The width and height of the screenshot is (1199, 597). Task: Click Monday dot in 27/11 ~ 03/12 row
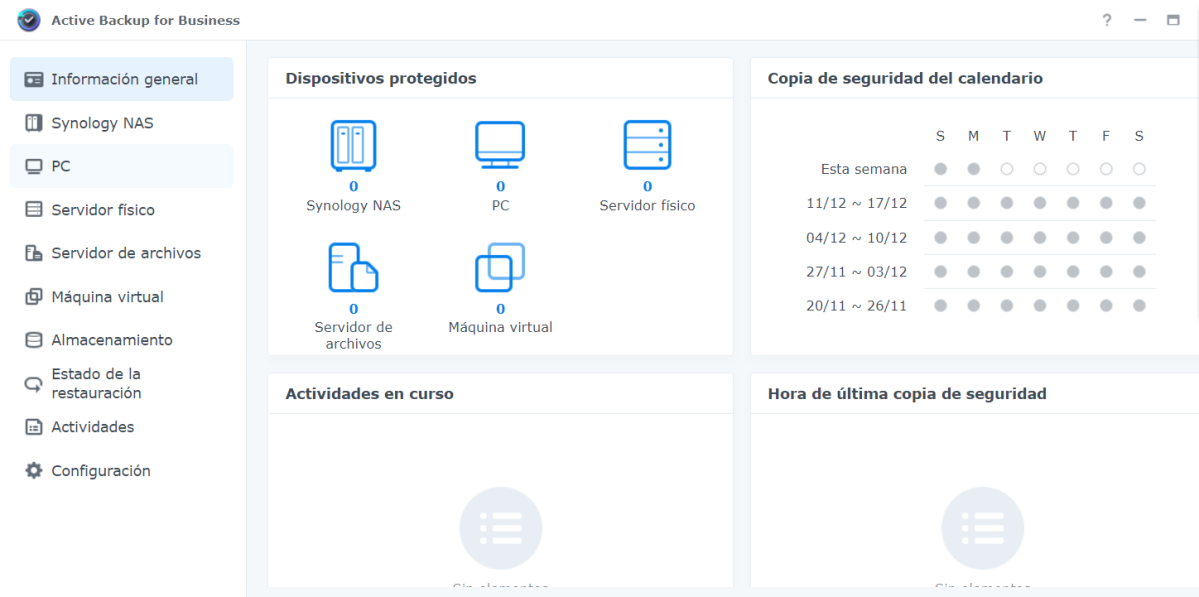(973, 271)
